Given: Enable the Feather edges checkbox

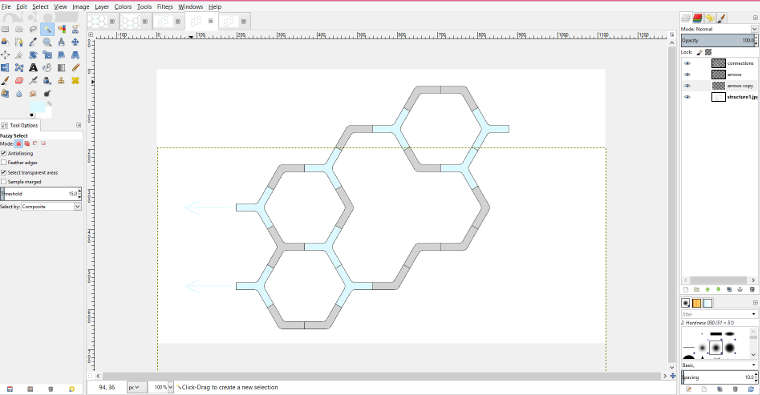Looking at the screenshot, I should [x=4, y=162].
